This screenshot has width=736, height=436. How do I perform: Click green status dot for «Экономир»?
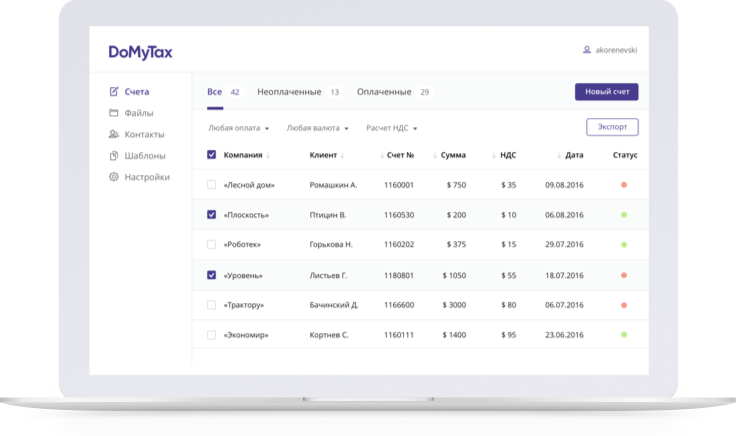[x=624, y=335]
